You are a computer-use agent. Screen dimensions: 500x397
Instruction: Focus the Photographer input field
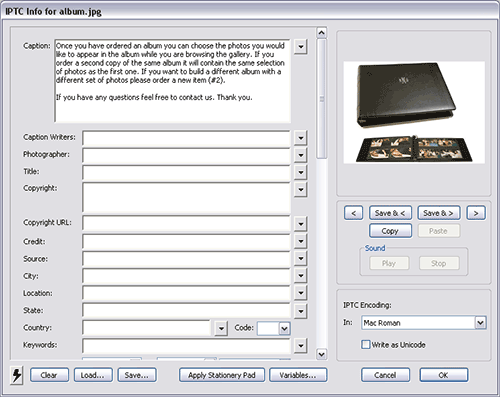pos(186,156)
